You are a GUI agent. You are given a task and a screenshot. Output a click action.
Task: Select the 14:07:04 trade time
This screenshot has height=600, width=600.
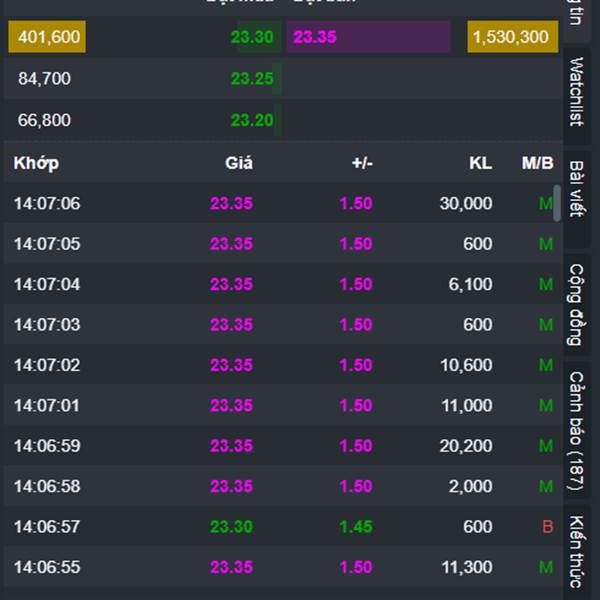click(x=47, y=284)
